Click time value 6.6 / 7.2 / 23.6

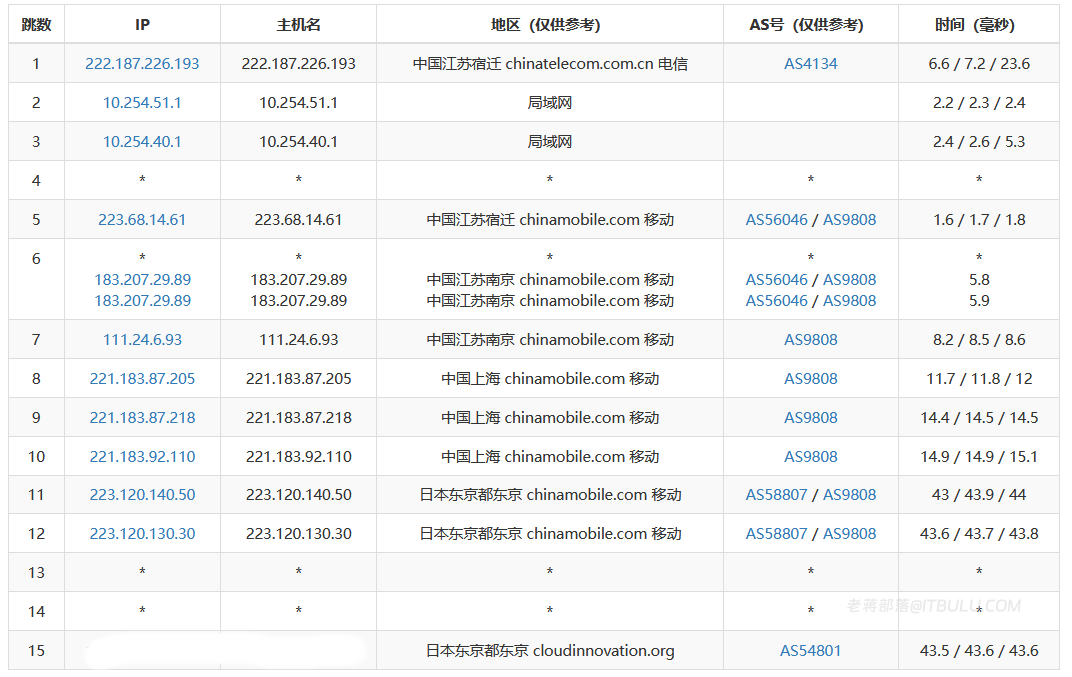pyautogui.click(x=979, y=64)
